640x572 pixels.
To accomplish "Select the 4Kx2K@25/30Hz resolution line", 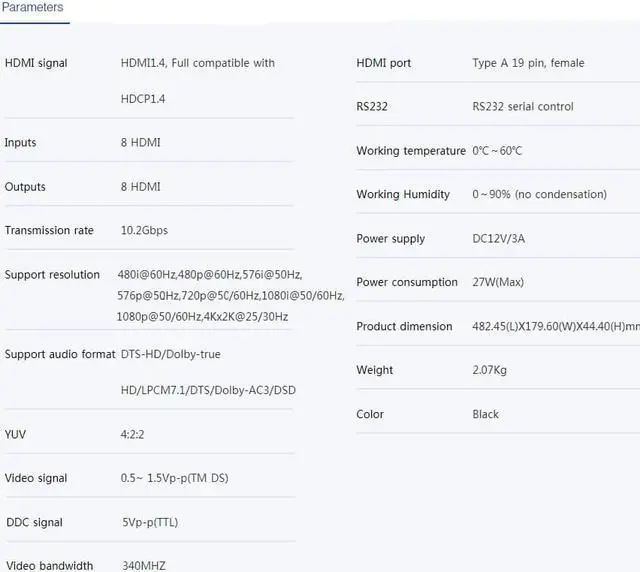I will tap(202, 316).
